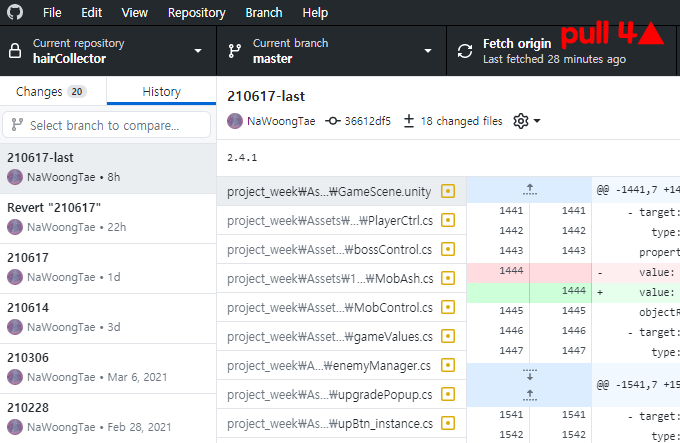Click branch icon in compare field
The height and width of the screenshot is (443, 680).
[x=17, y=125]
